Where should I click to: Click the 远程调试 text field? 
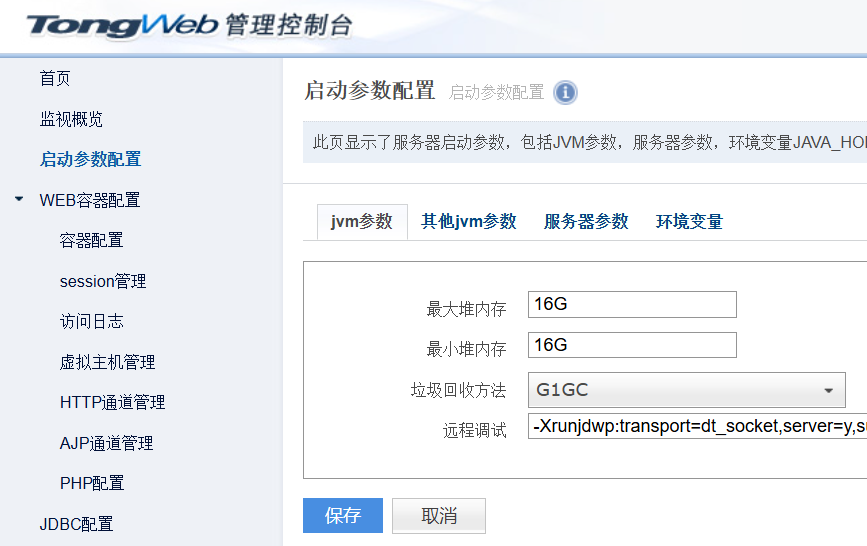click(697, 427)
